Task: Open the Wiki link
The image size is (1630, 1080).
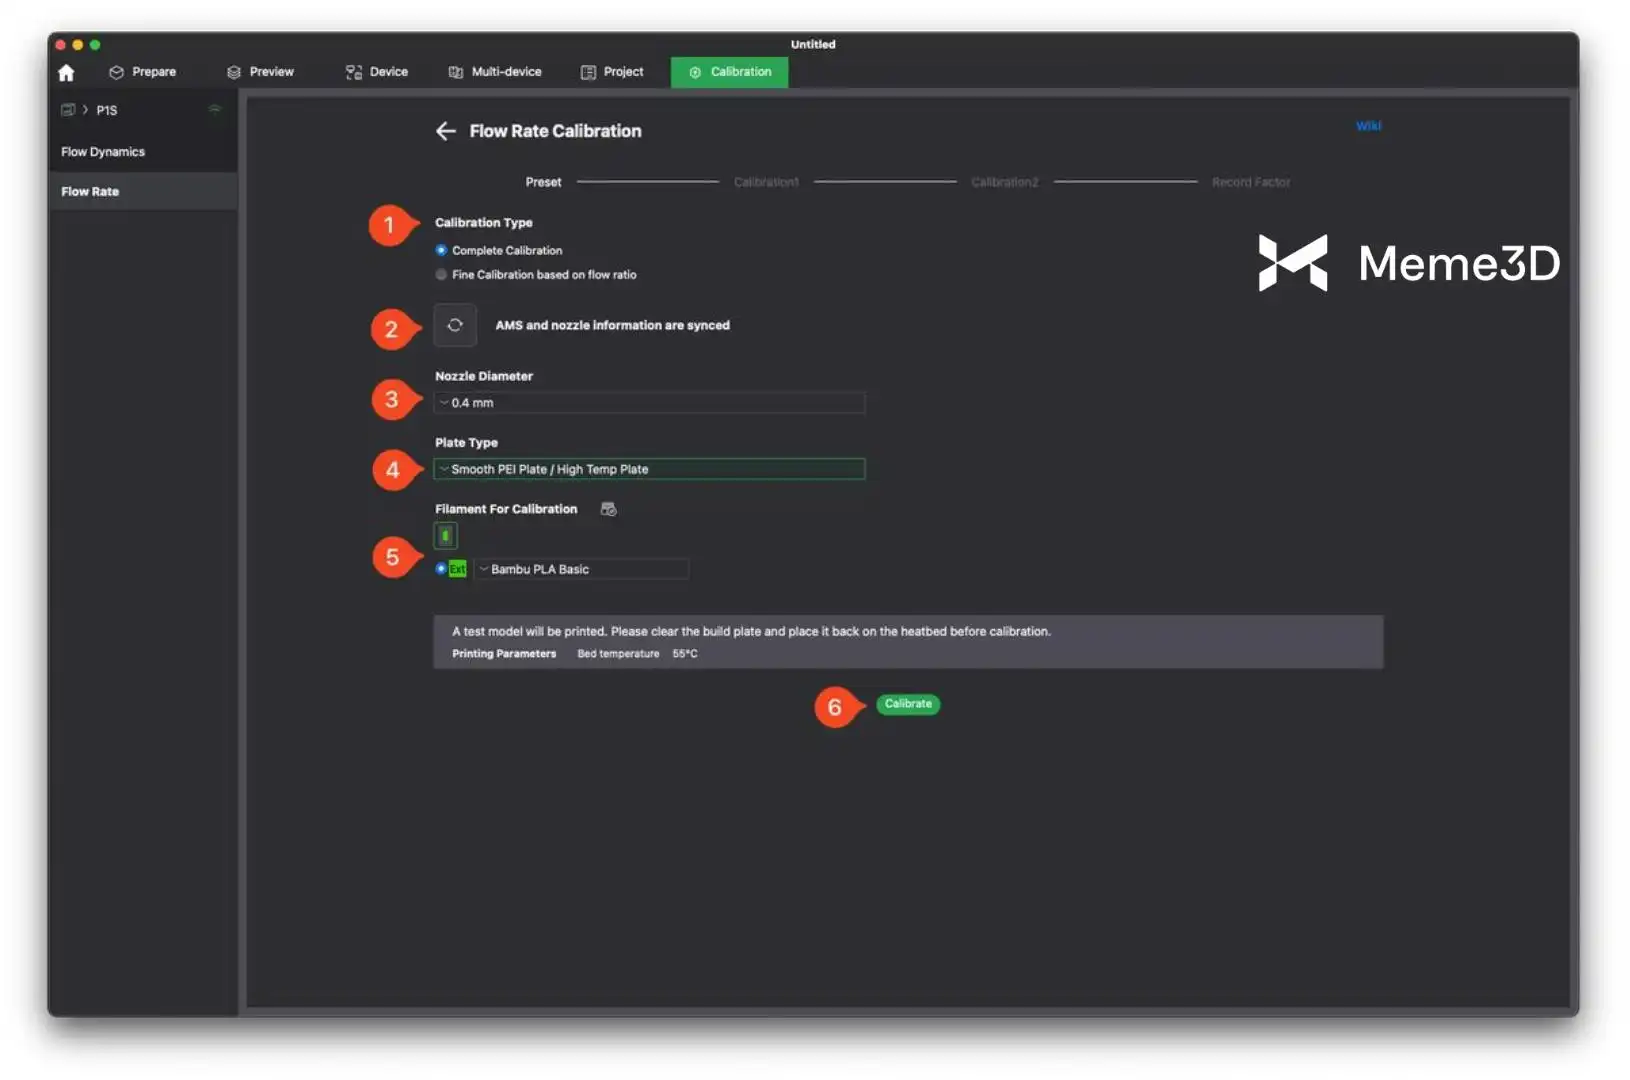Action: point(1368,126)
